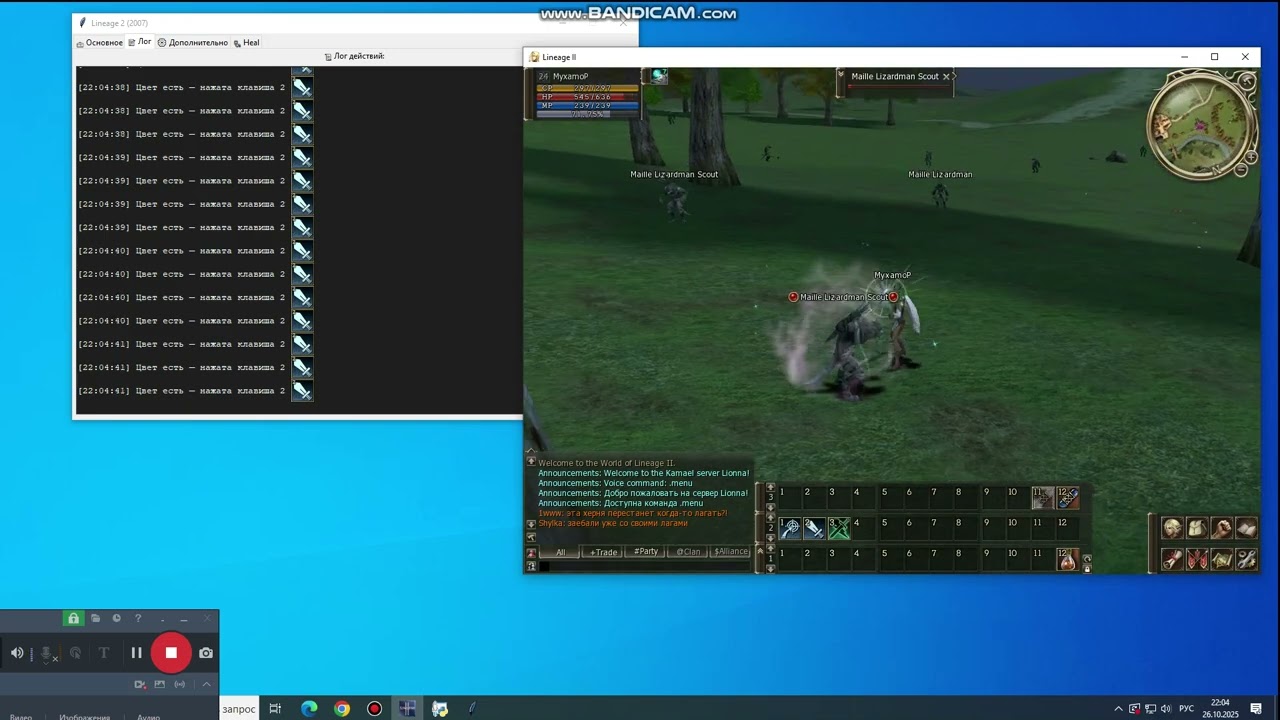This screenshot has width=1280, height=720.
Task: Select the @Clan chat tab
Action: 688,552
